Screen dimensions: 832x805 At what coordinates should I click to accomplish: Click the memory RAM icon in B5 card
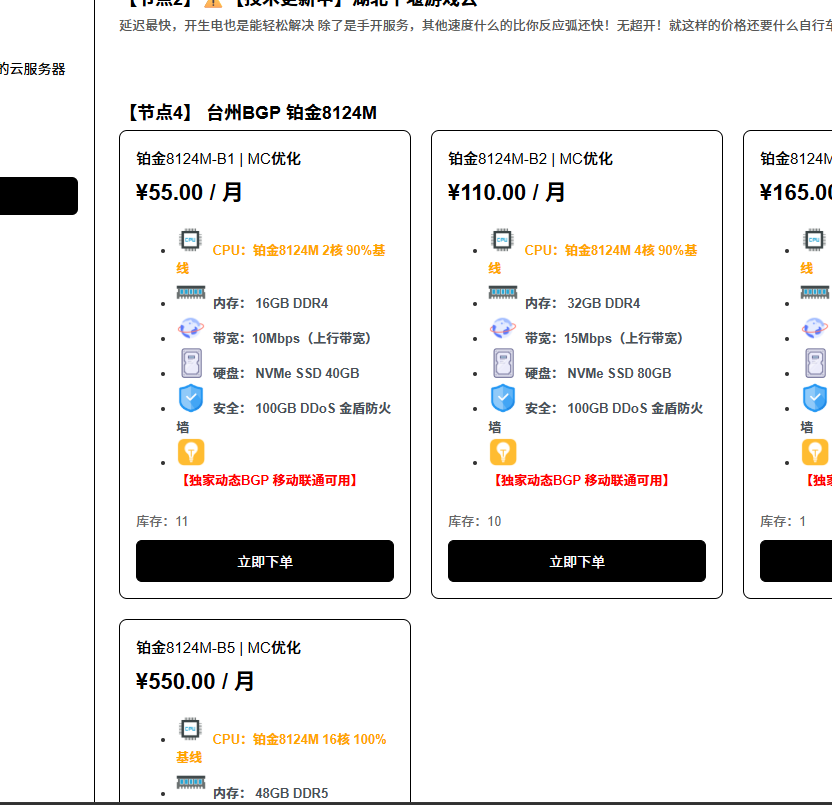point(190,782)
